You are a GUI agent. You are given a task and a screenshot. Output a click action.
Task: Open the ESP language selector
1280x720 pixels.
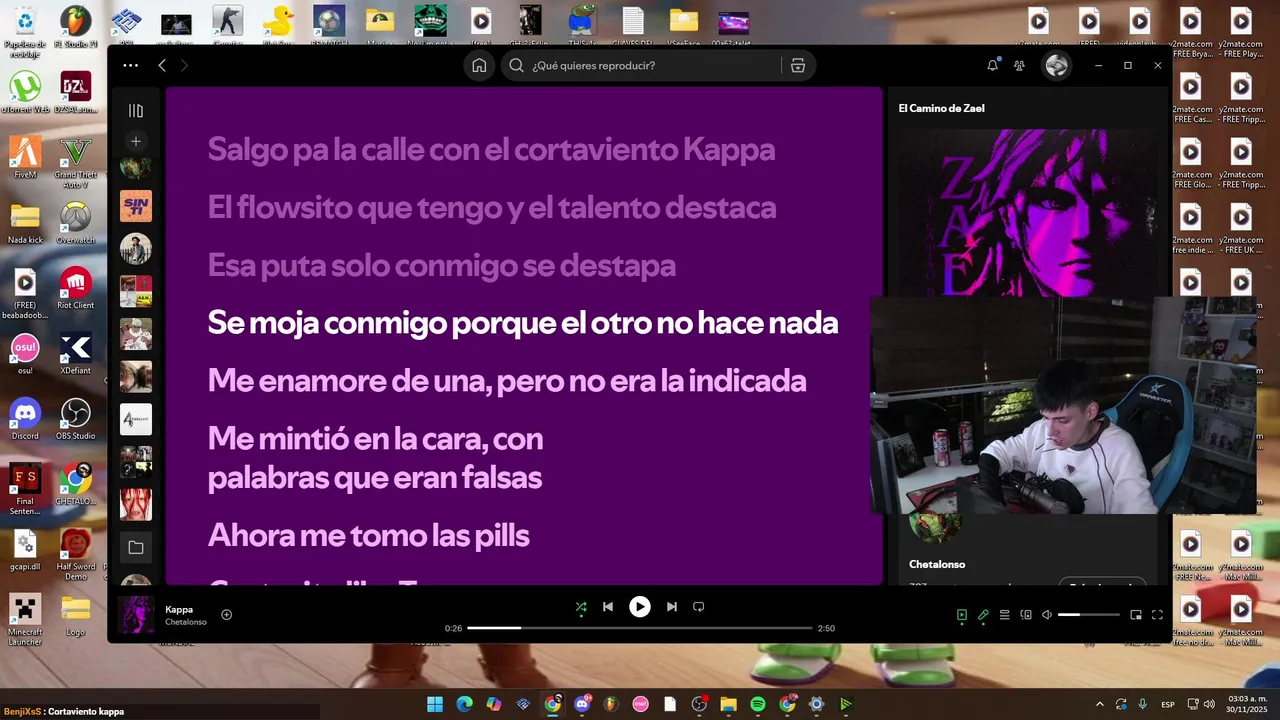pos(1166,704)
